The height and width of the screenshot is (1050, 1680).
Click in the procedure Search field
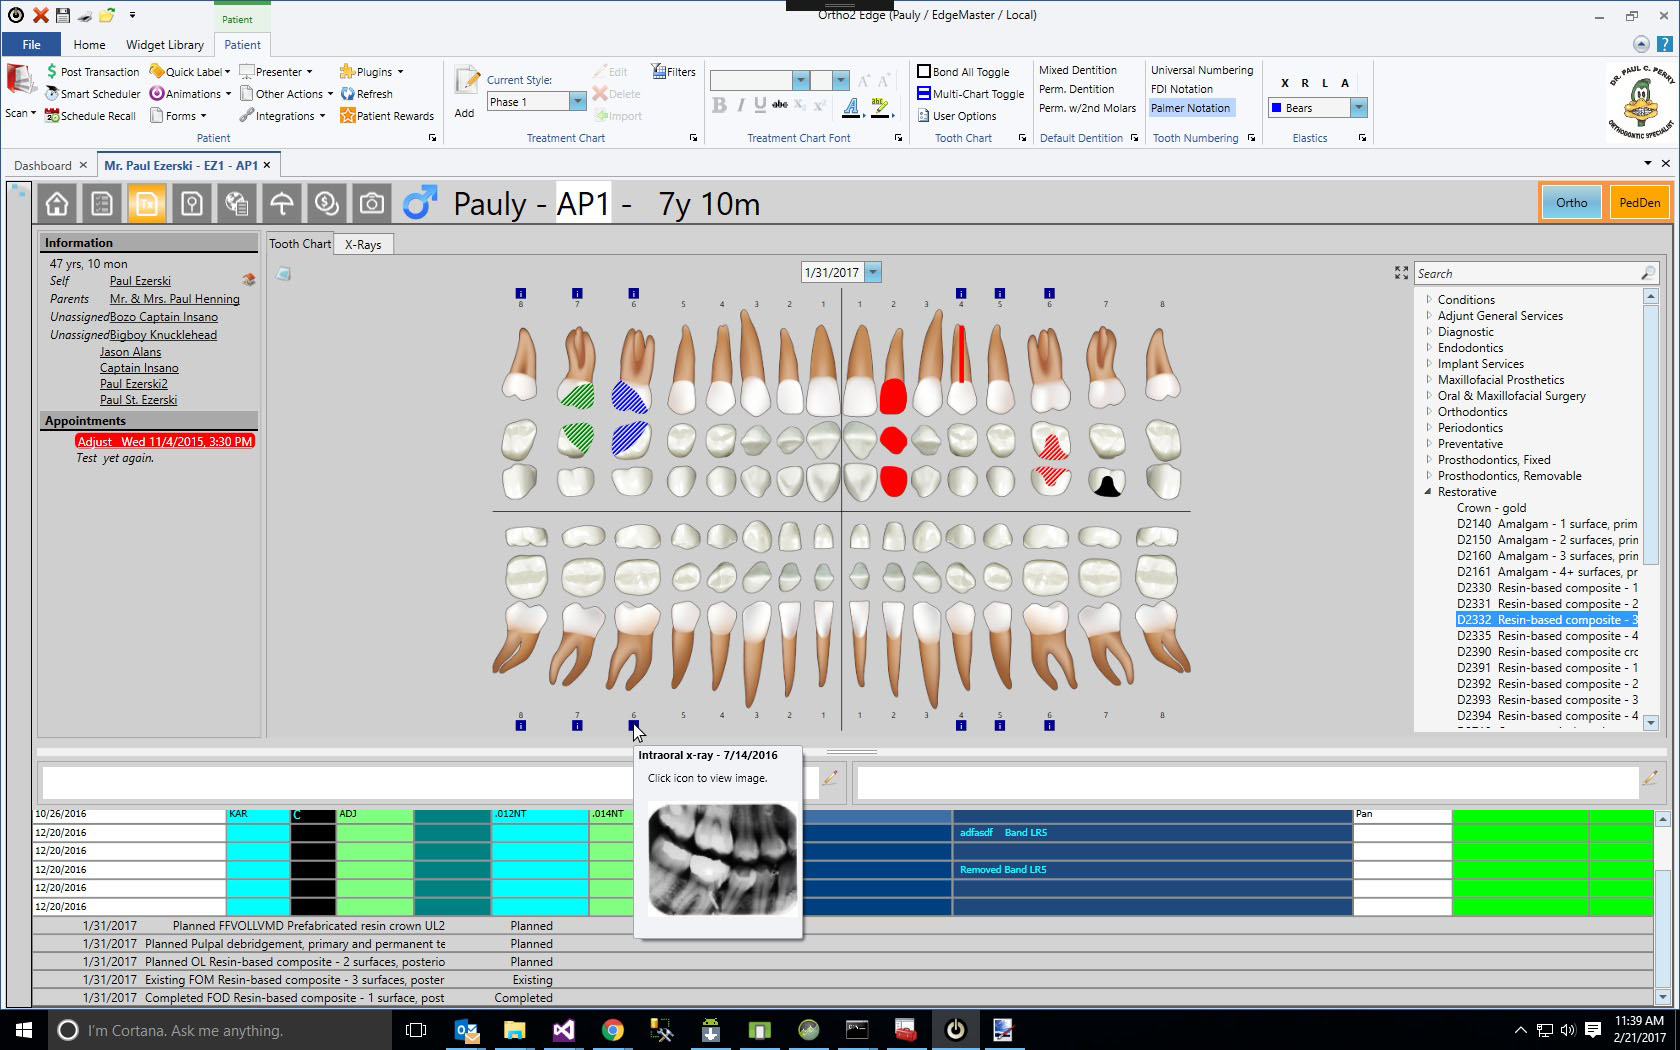(x=1527, y=273)
